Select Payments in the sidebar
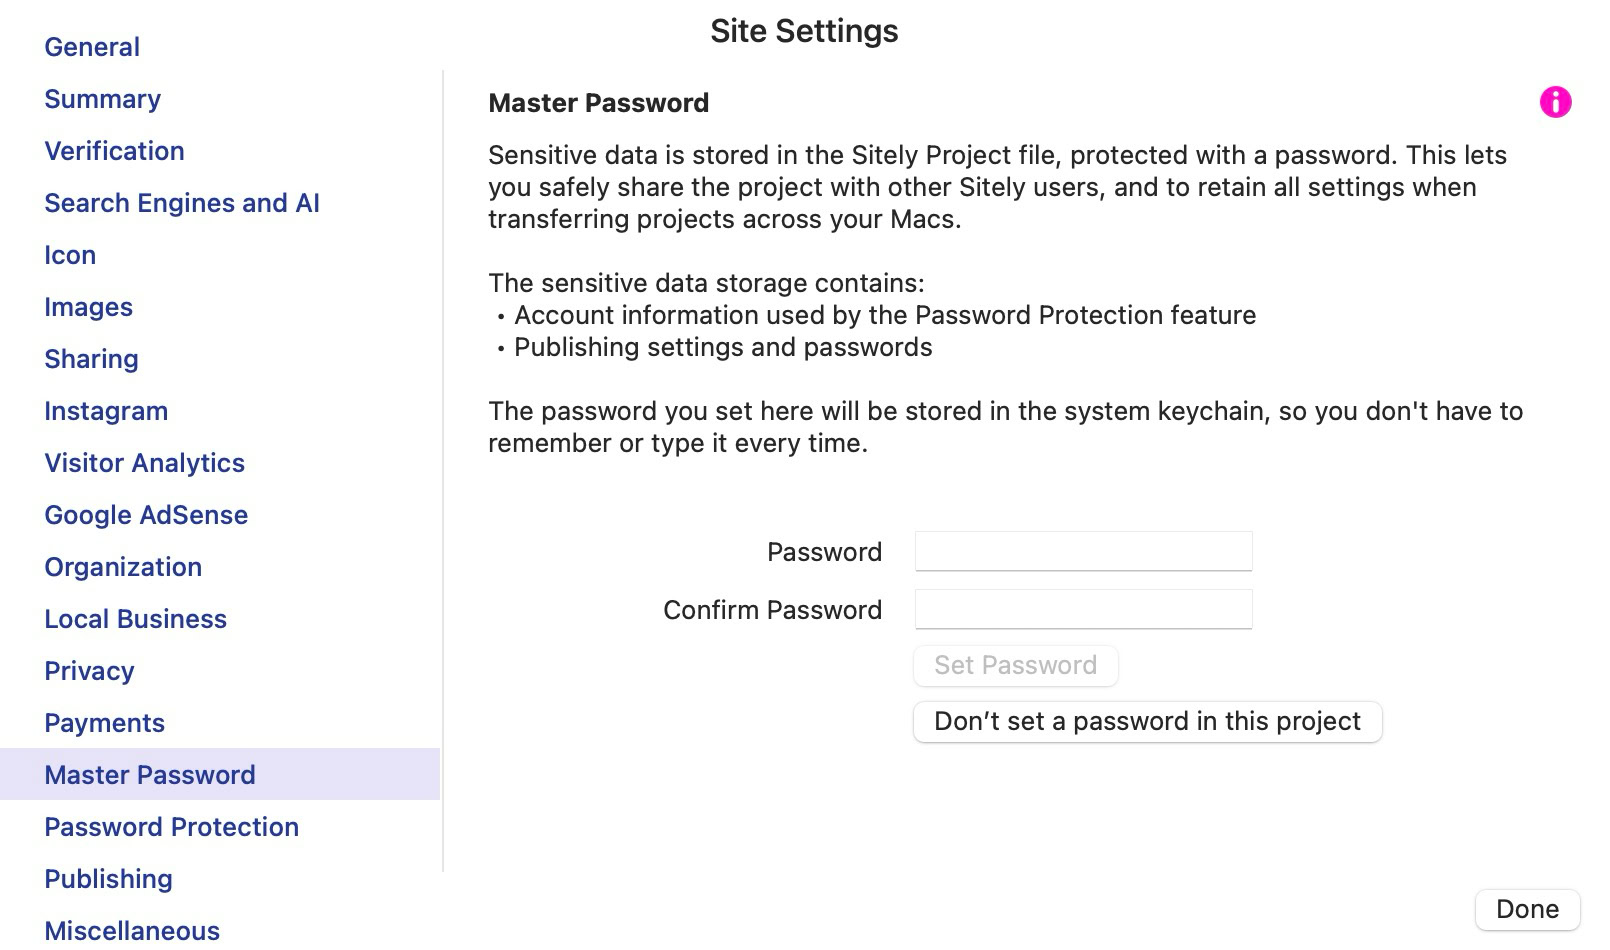The width and height of the screenshot is (1610, 950). 104,723
